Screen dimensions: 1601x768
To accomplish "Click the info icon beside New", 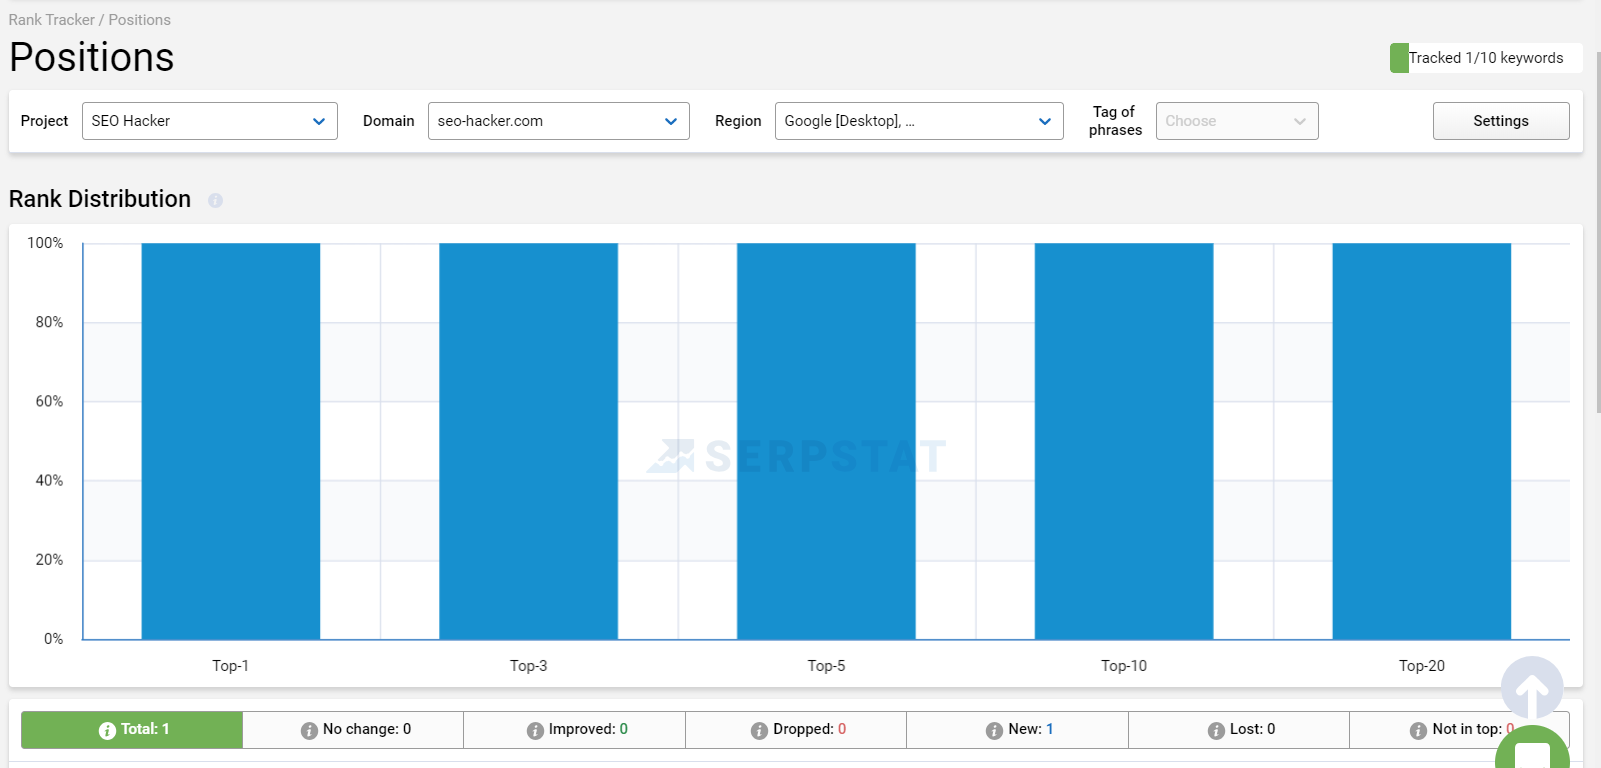I will [994, 731].
